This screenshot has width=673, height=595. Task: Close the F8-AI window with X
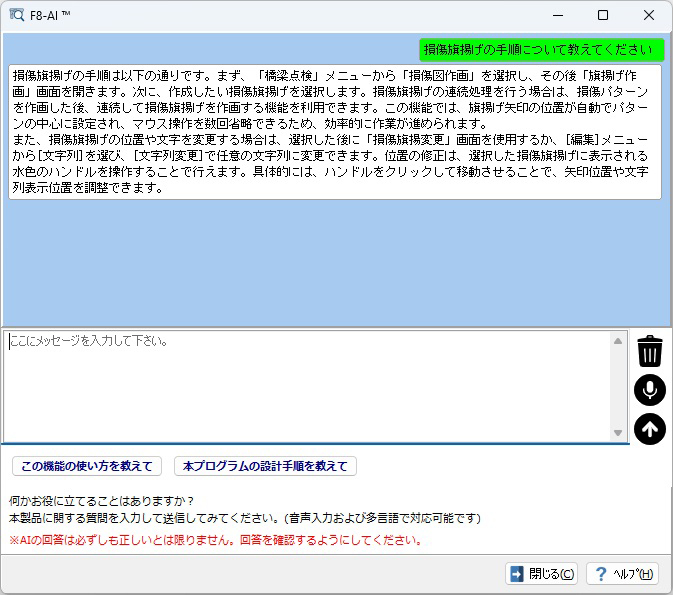(649, 15)
